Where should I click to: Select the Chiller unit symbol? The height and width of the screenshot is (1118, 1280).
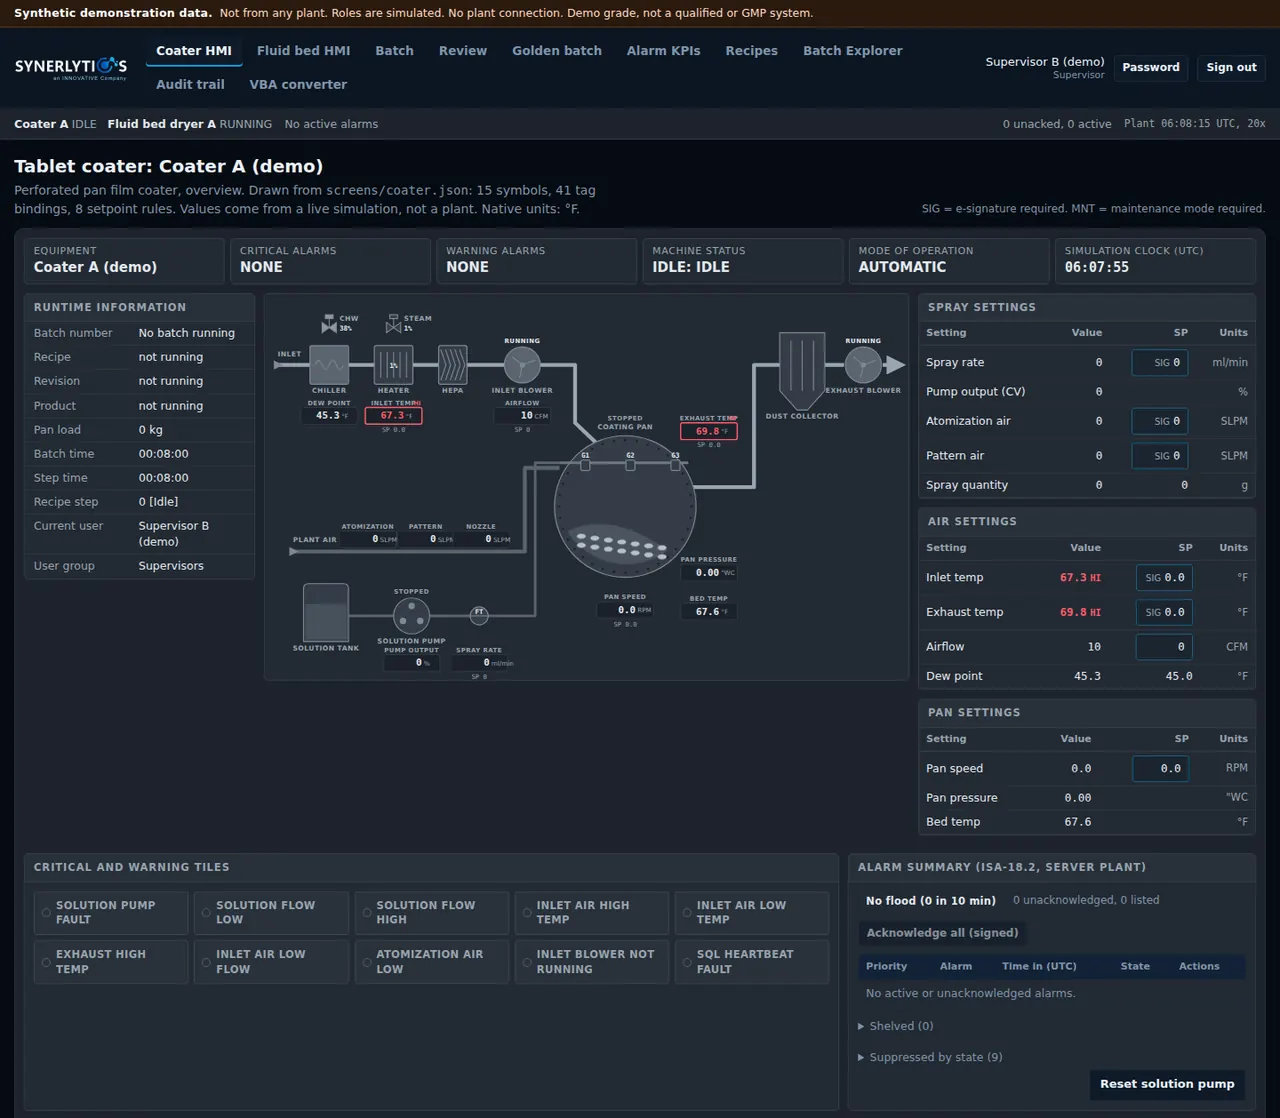329,365
